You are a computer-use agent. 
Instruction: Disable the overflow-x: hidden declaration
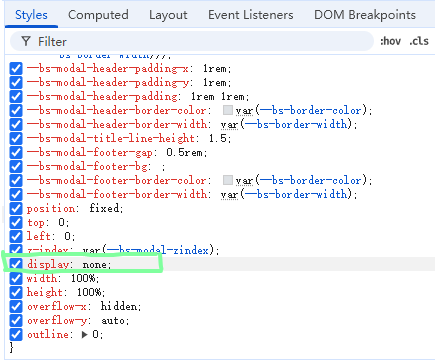click(16, 306)
